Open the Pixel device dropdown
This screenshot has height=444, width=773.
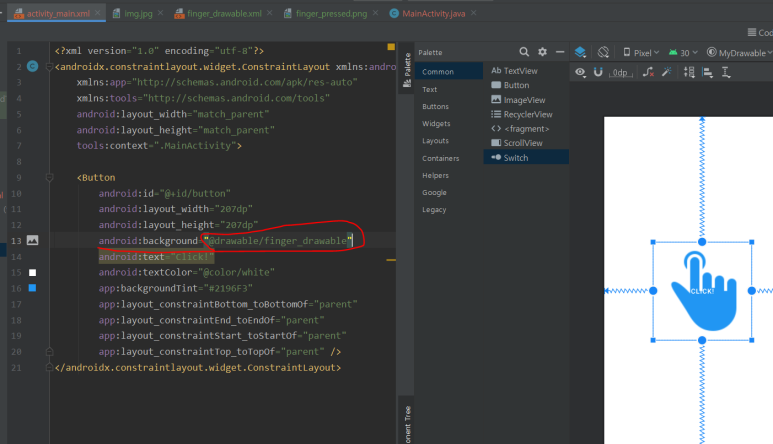click(641, 53)
